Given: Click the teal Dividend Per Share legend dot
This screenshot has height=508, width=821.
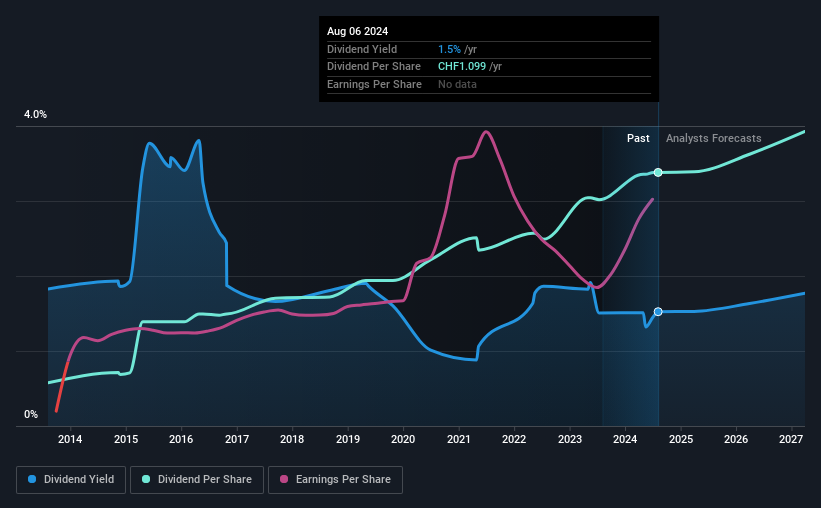Looking at the screenshot, I should pyautogui.click(x=146, y=479).
